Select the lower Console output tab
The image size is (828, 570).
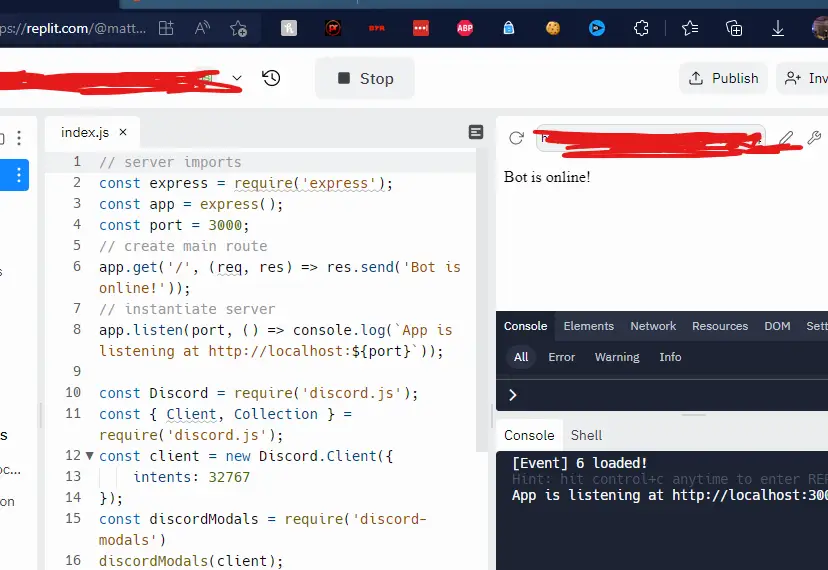529,435
